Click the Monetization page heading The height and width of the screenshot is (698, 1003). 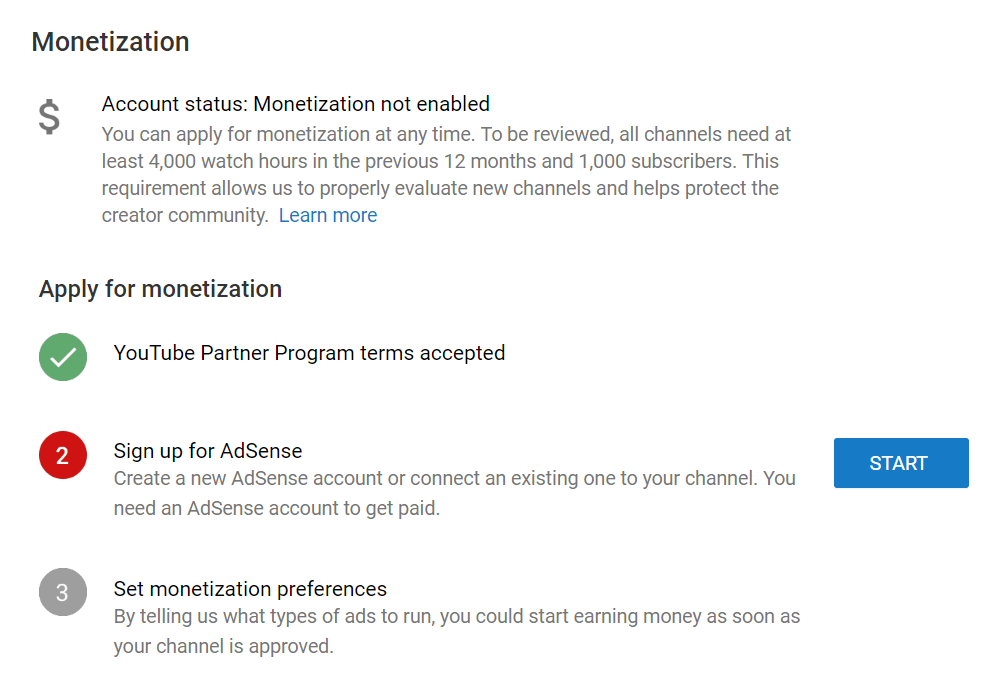[x=110, y=42]
